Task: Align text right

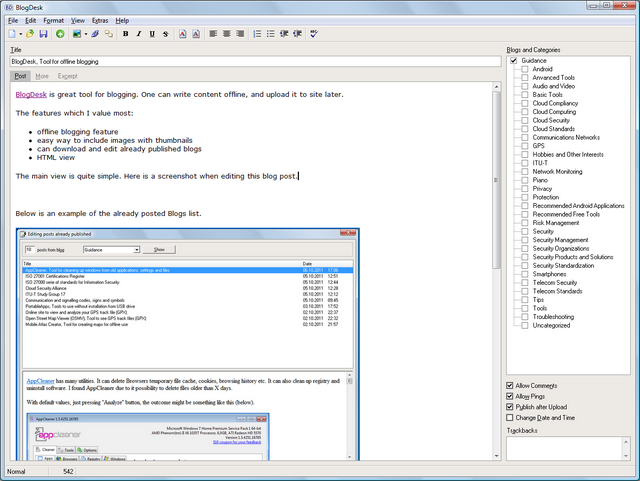Action: (240, 34)
